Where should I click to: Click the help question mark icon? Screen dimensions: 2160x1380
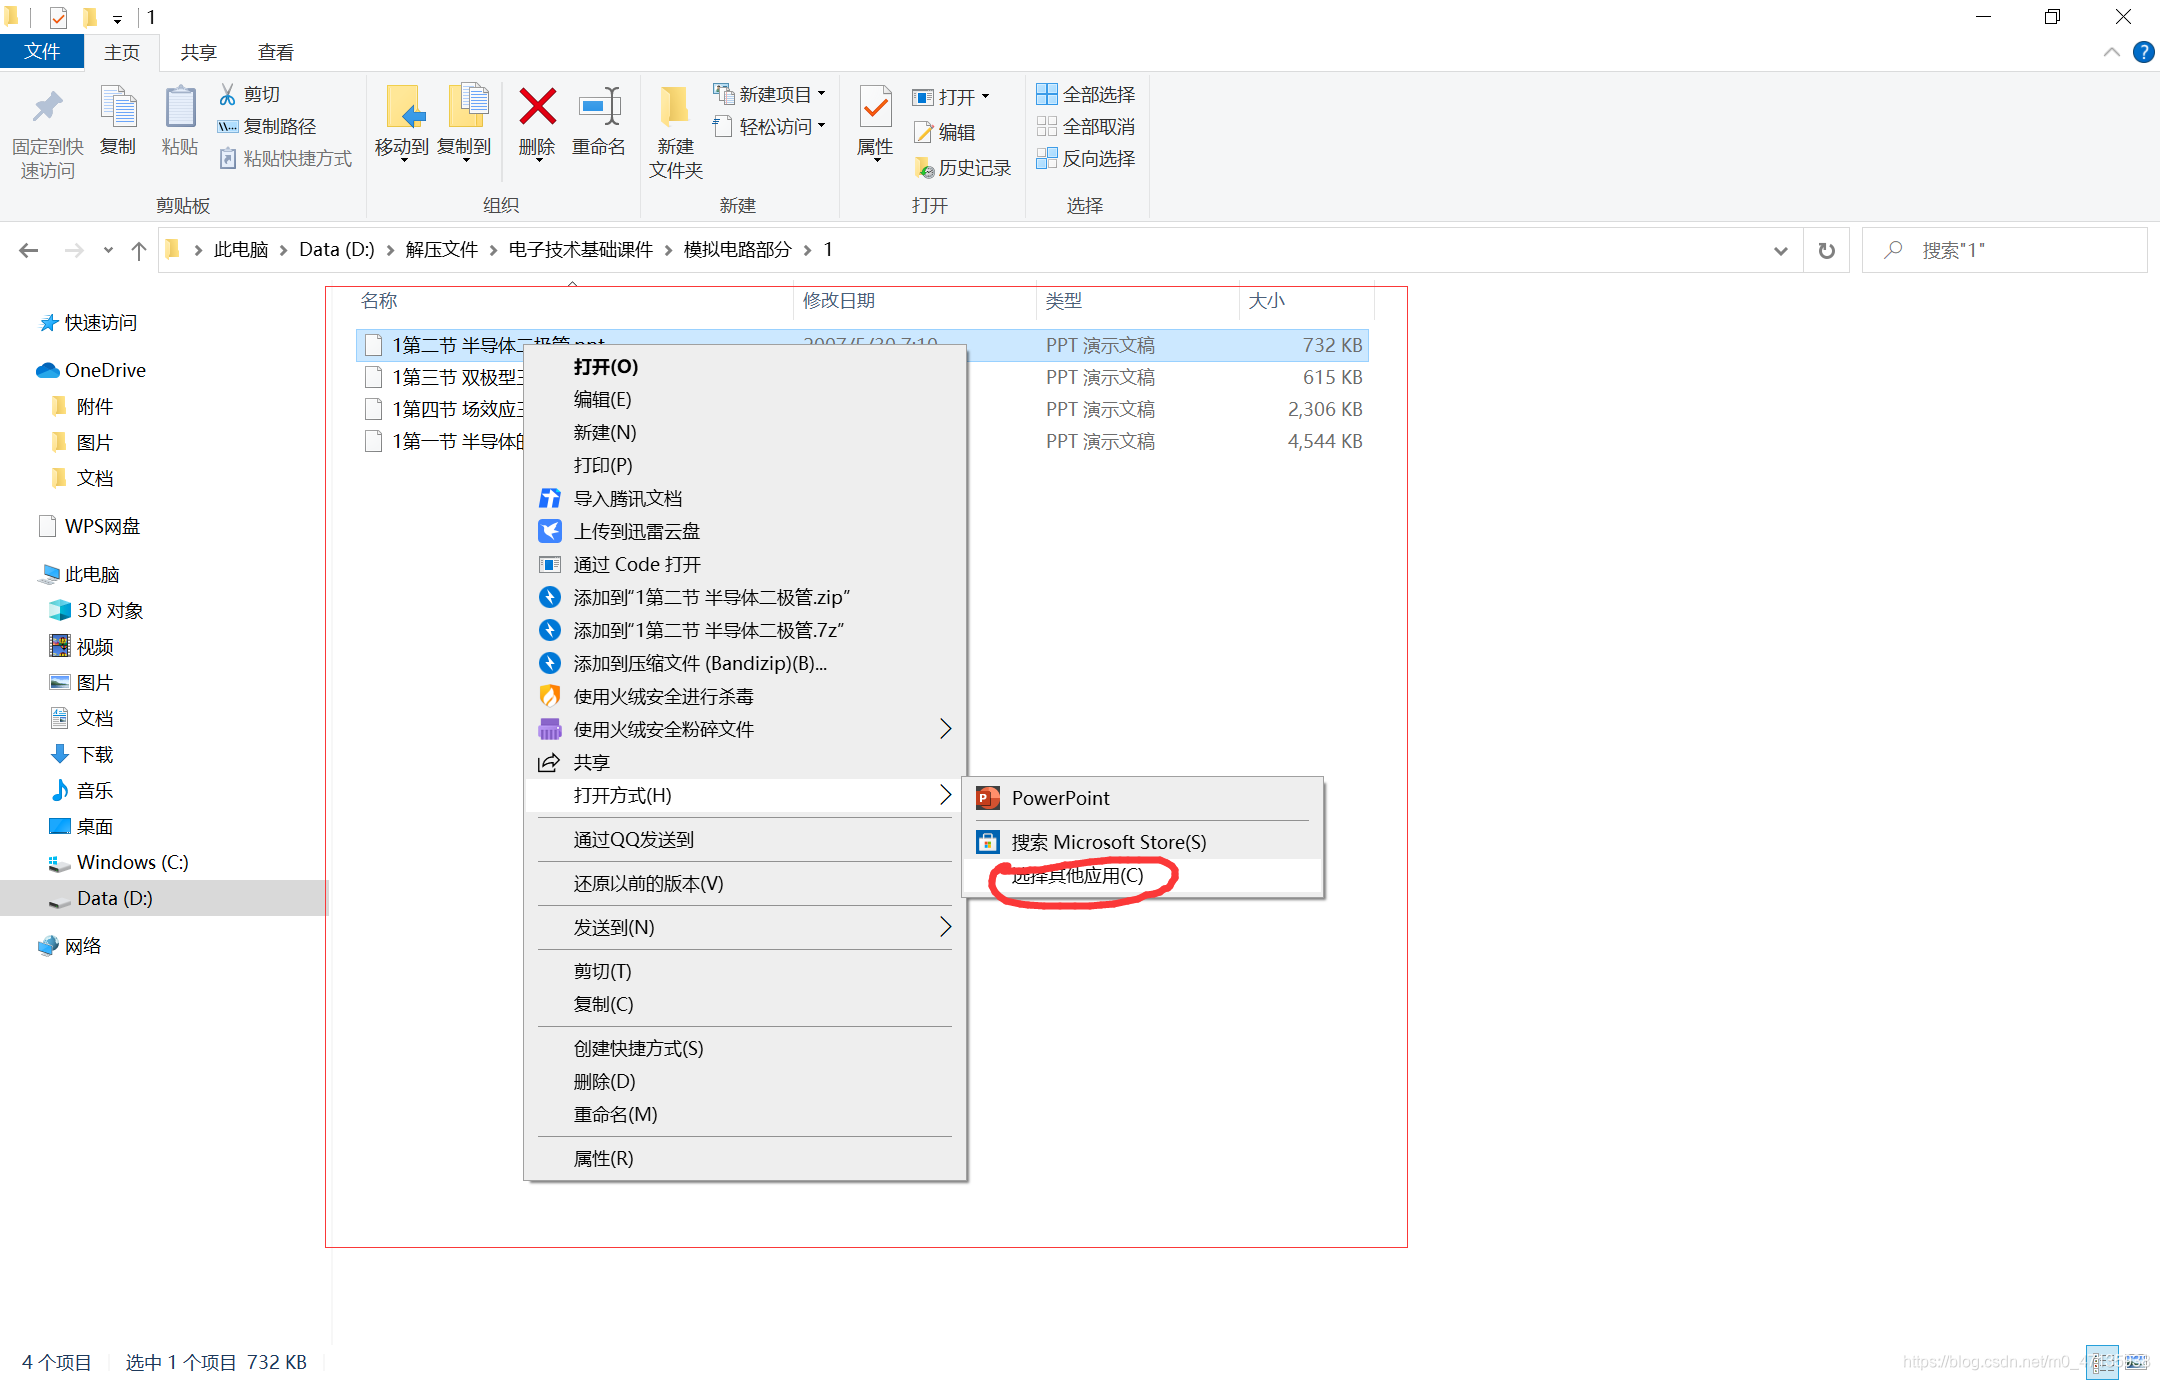click(2143, 52)
